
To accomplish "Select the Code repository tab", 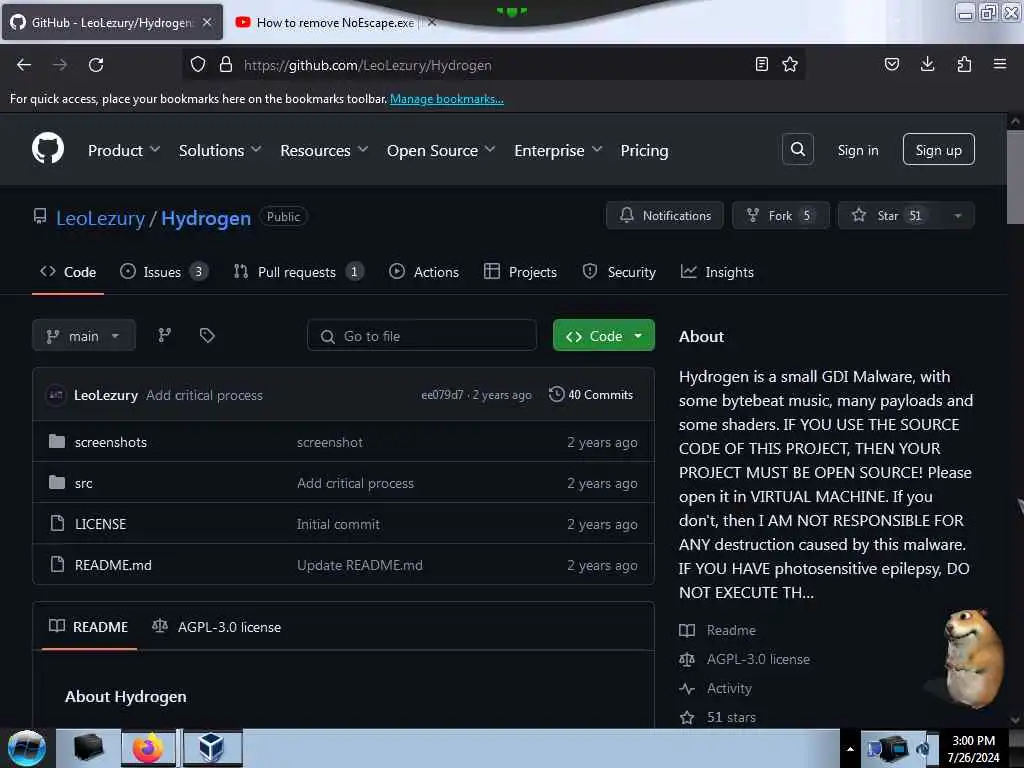I will click(68, 272).
